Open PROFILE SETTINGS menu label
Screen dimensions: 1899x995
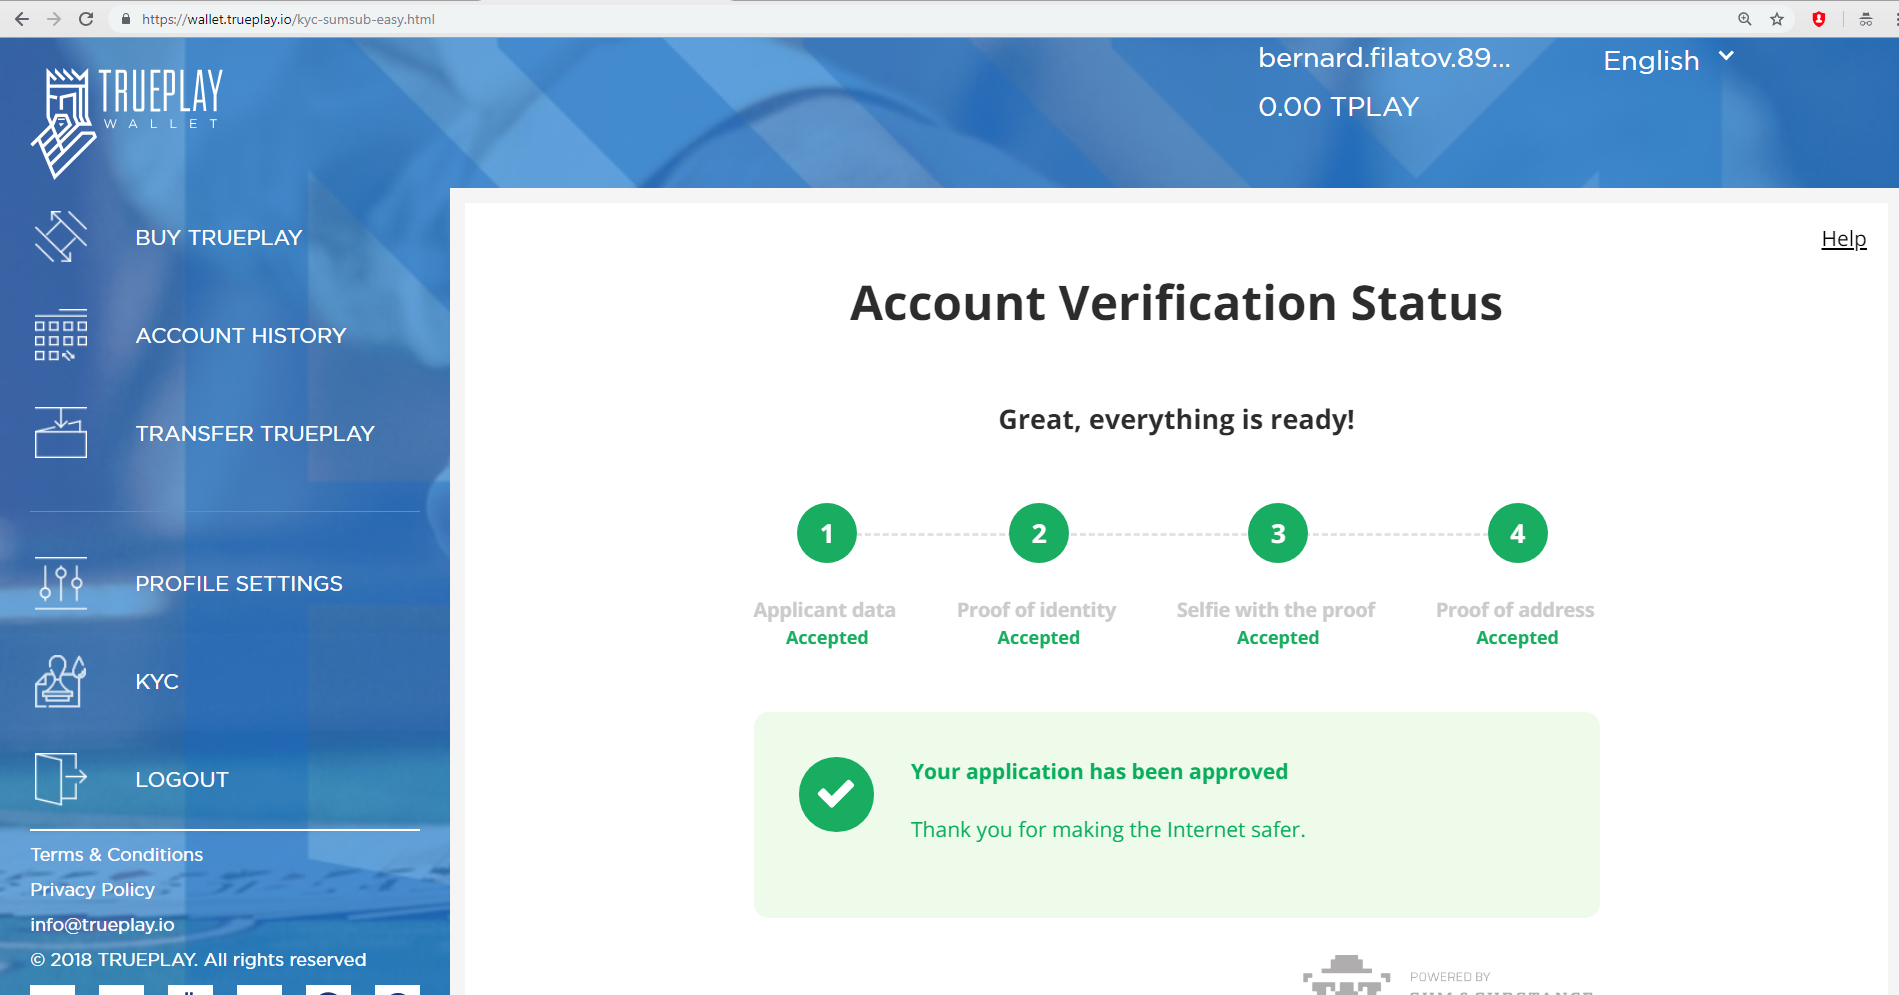239,583
